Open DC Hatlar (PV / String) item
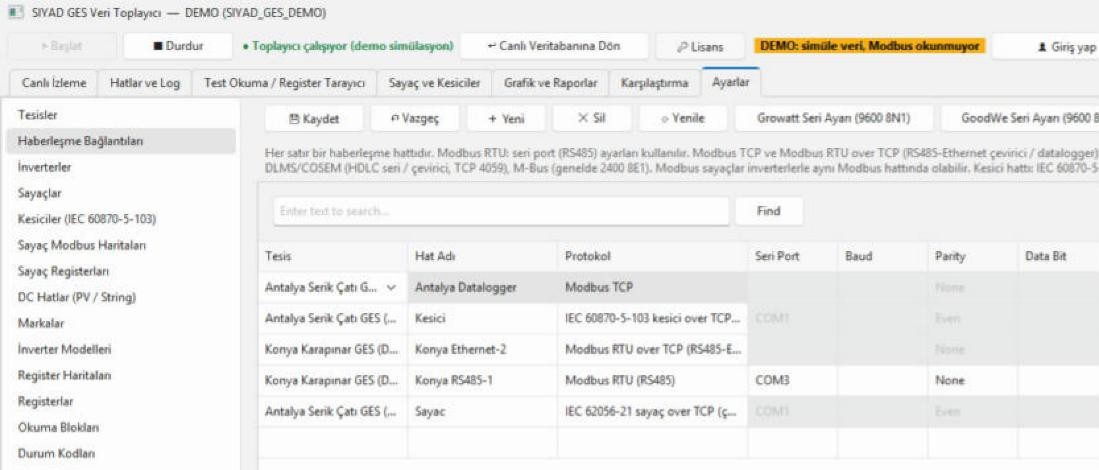 tap(119, 297)
